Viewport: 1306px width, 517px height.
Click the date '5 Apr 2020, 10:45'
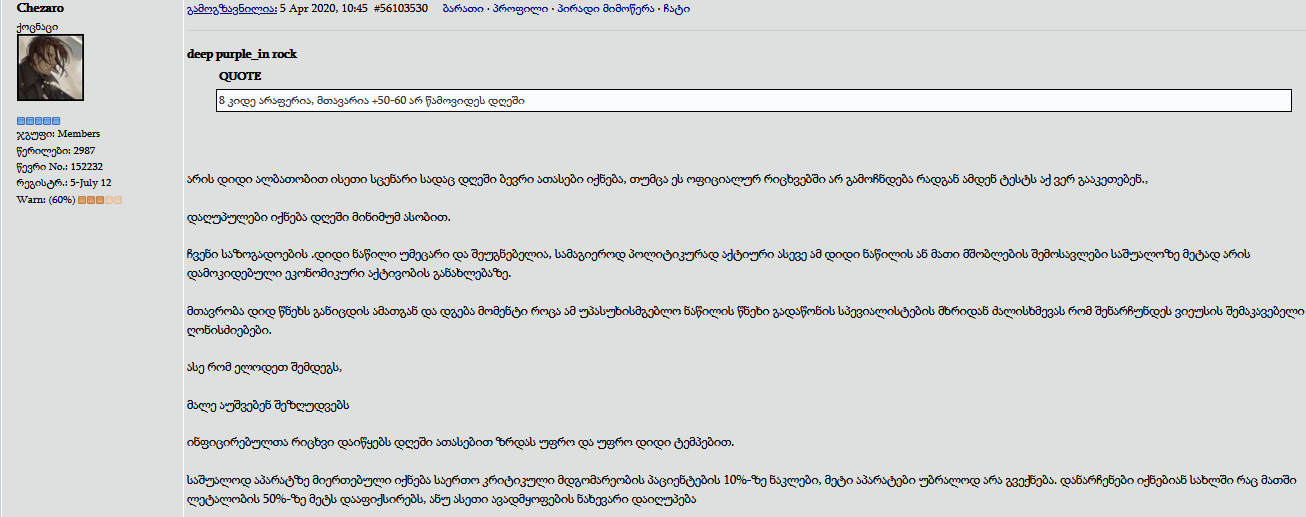324,8
